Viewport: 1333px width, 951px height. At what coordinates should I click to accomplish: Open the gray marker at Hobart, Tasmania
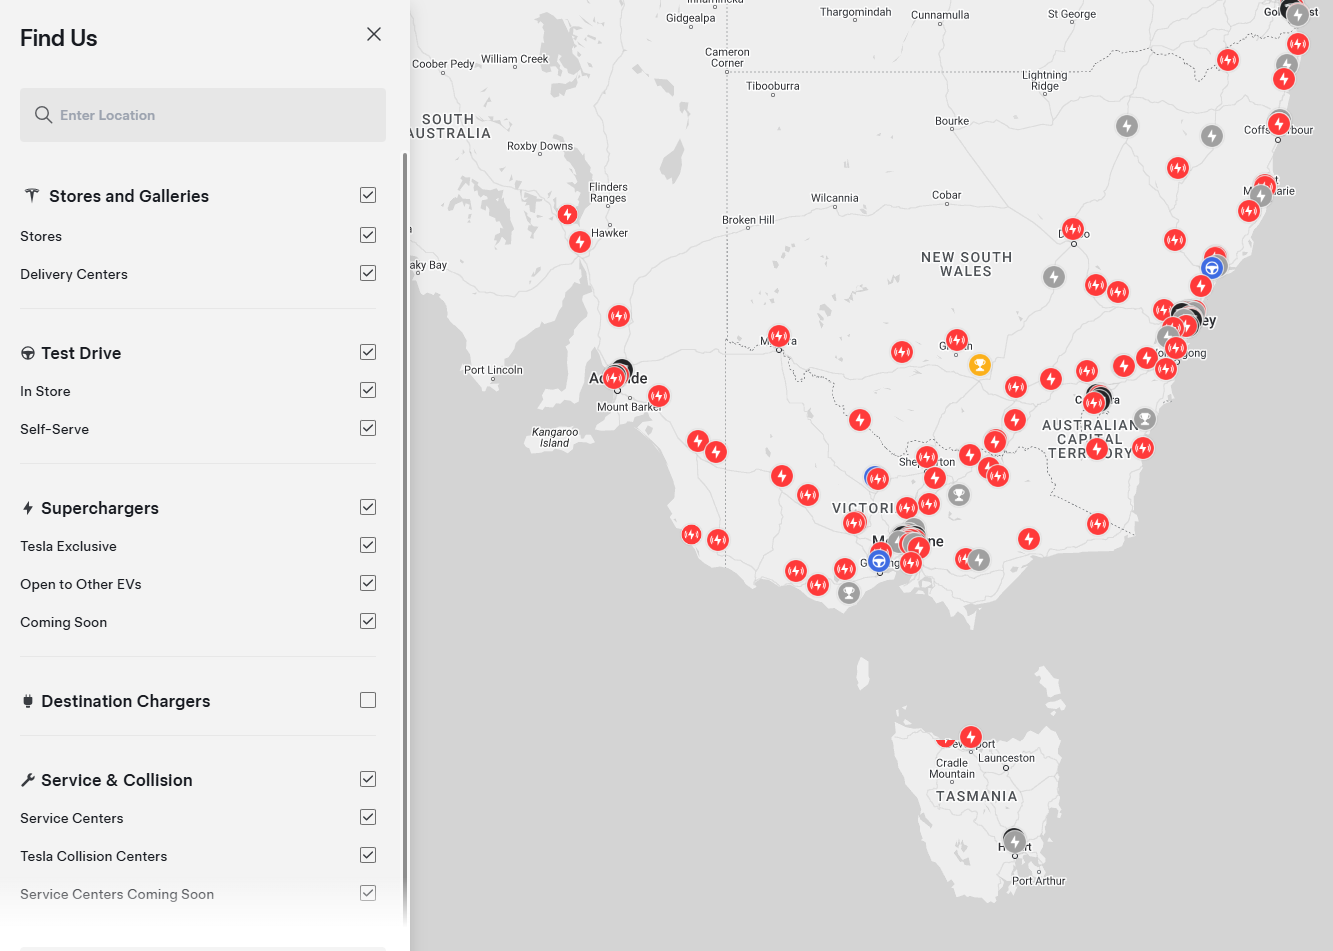tap(1015, 842)
